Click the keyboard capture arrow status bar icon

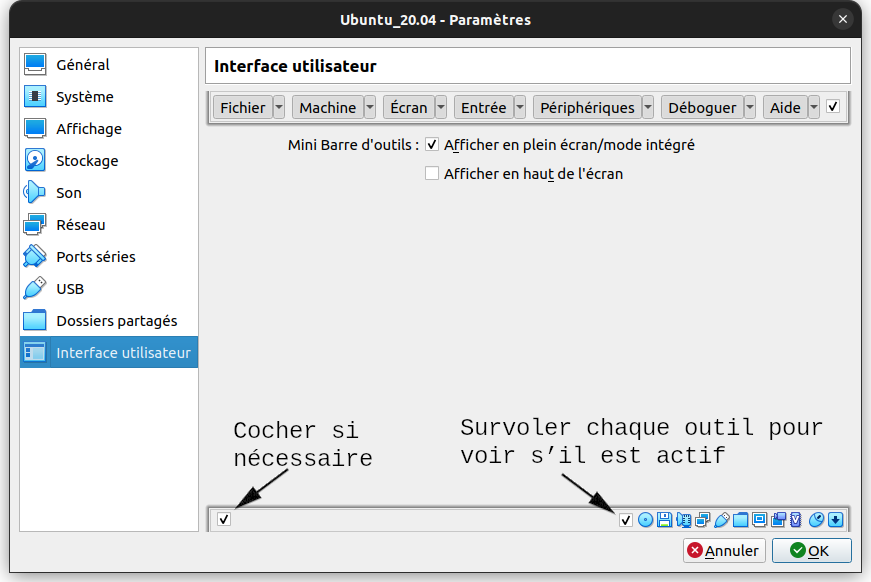(x=835, y=519)
